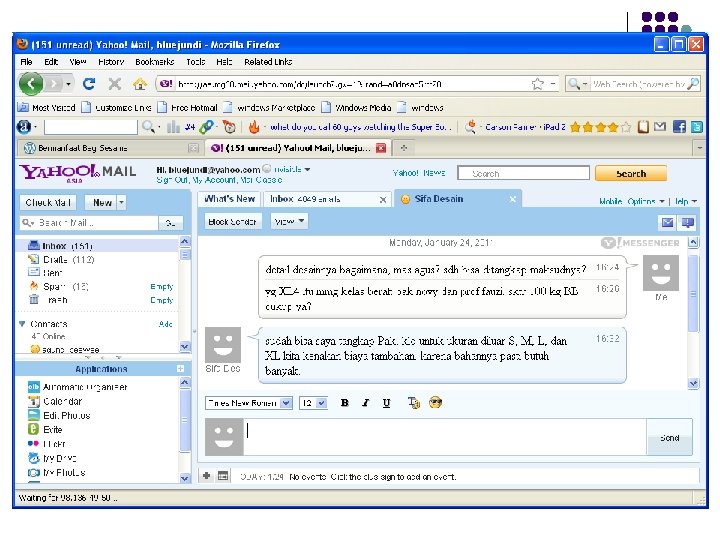The height and width of the screenshot is (540, 720).
Task: Open the Options dropdown menu
Action: click(x=647, y=201)
